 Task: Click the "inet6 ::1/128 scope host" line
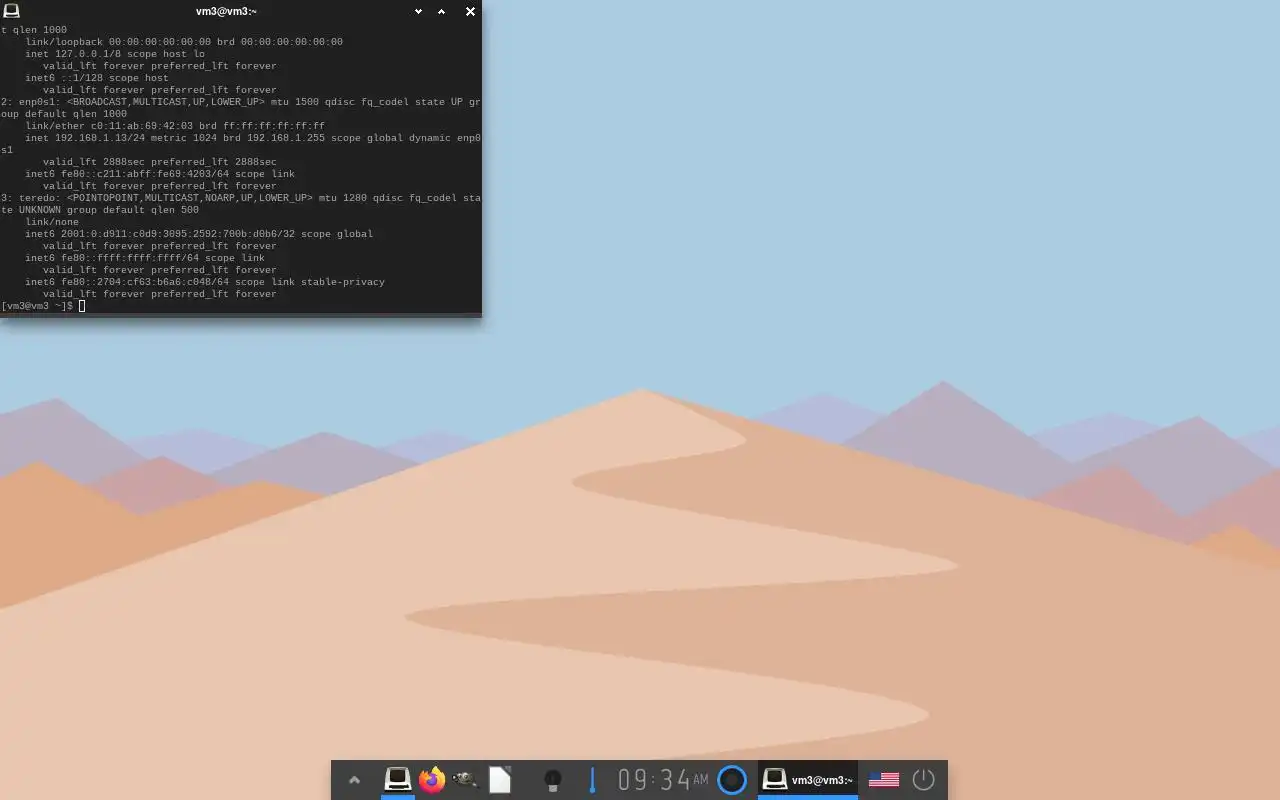tap(97, 78)
